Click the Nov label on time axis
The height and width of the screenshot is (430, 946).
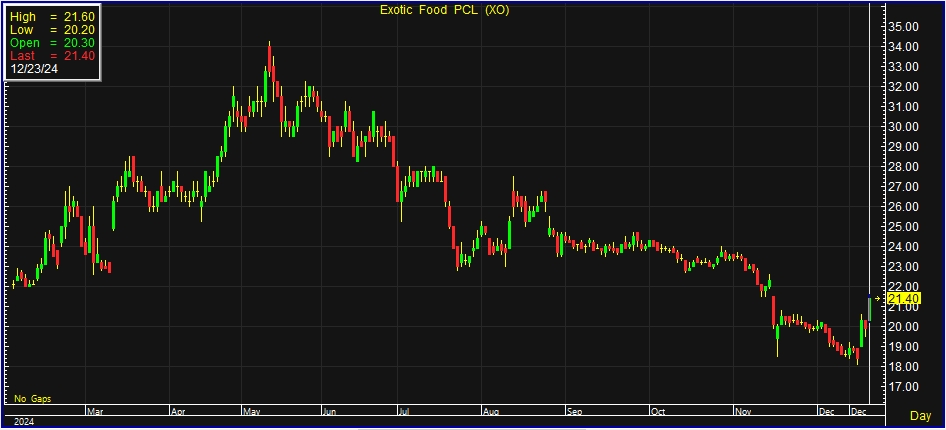point(742,411)
